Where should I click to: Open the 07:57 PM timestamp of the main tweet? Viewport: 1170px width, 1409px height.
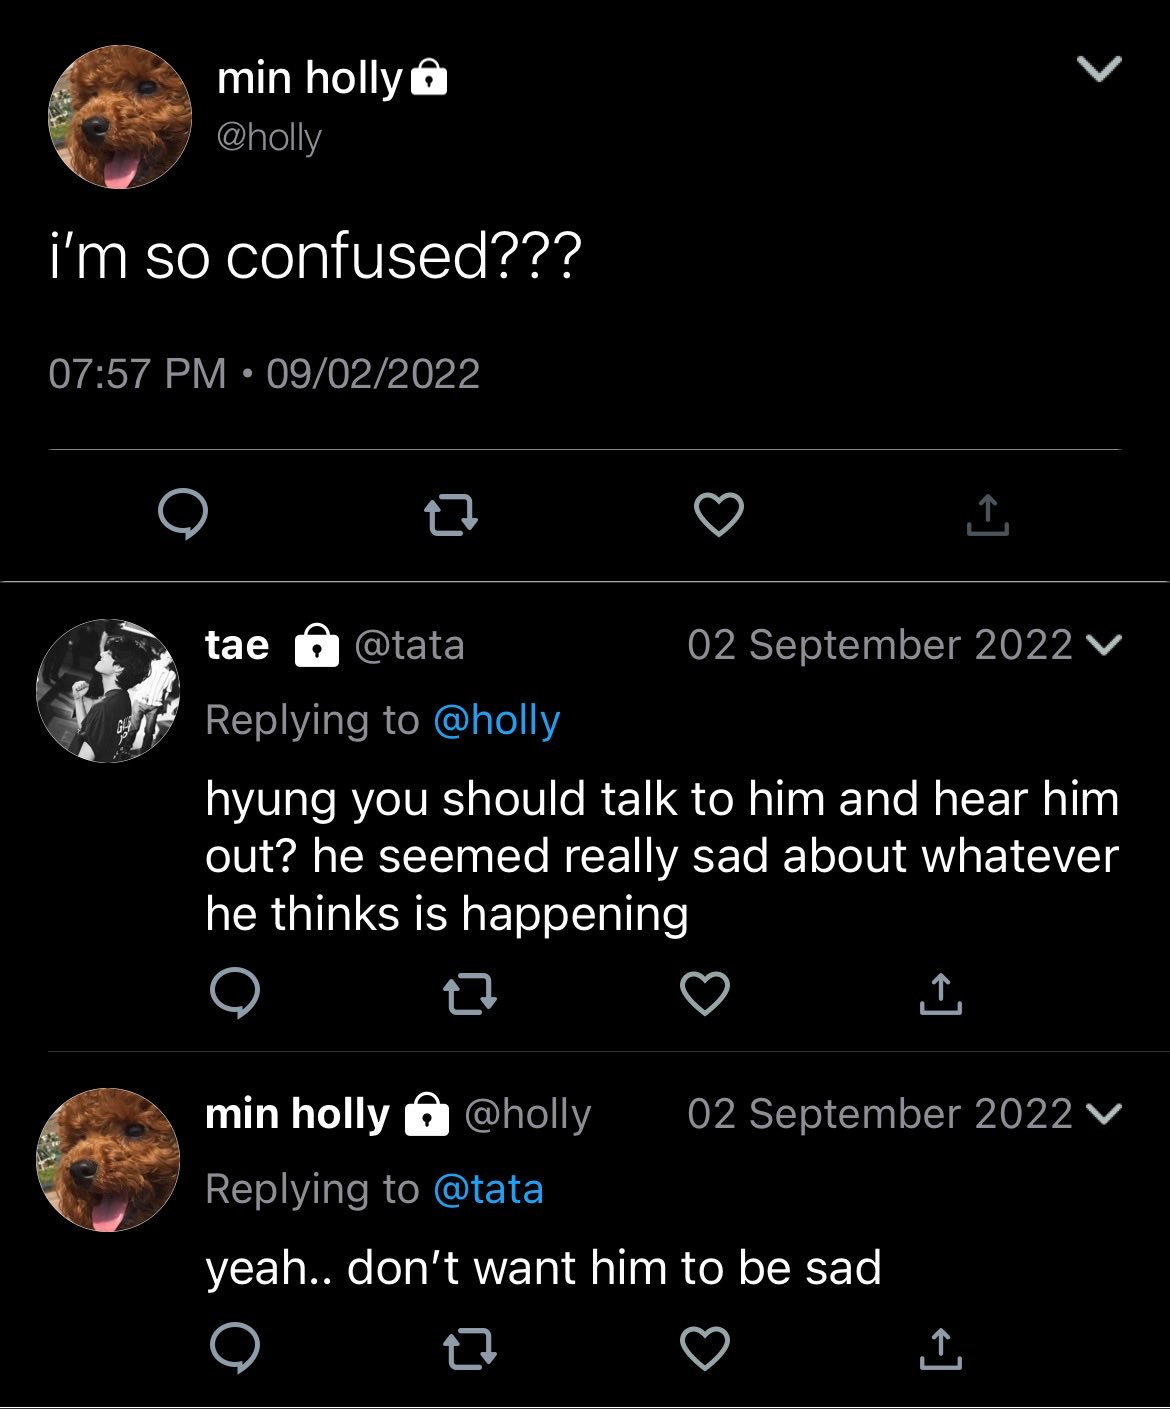pos(138,374)
